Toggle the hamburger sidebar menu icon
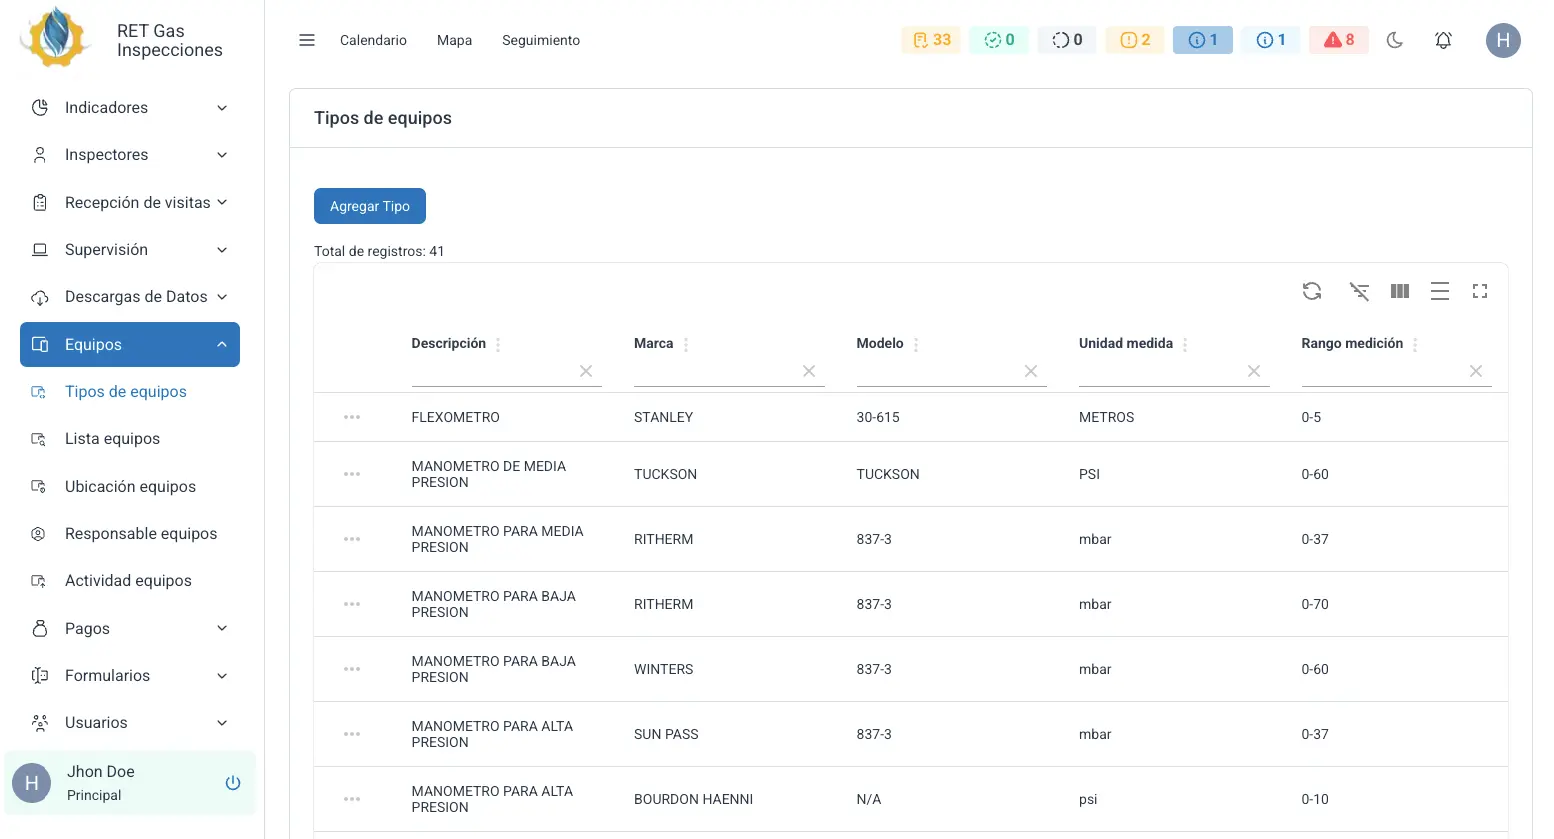This screenshot has height=839, width=1554. point(307,40)
